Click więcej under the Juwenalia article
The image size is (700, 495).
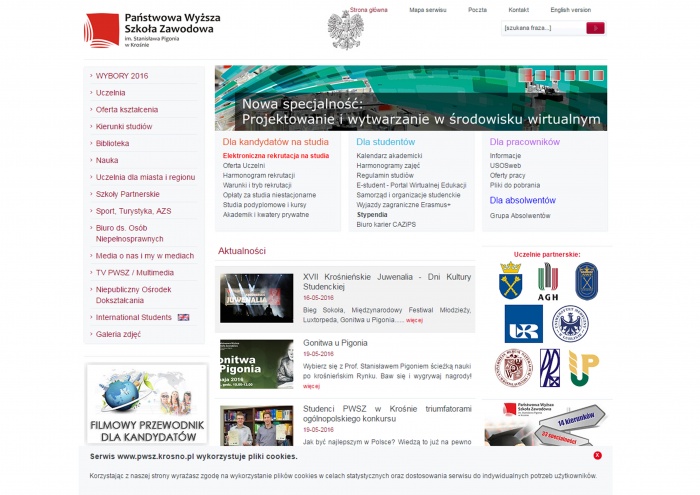pos(414,320)
